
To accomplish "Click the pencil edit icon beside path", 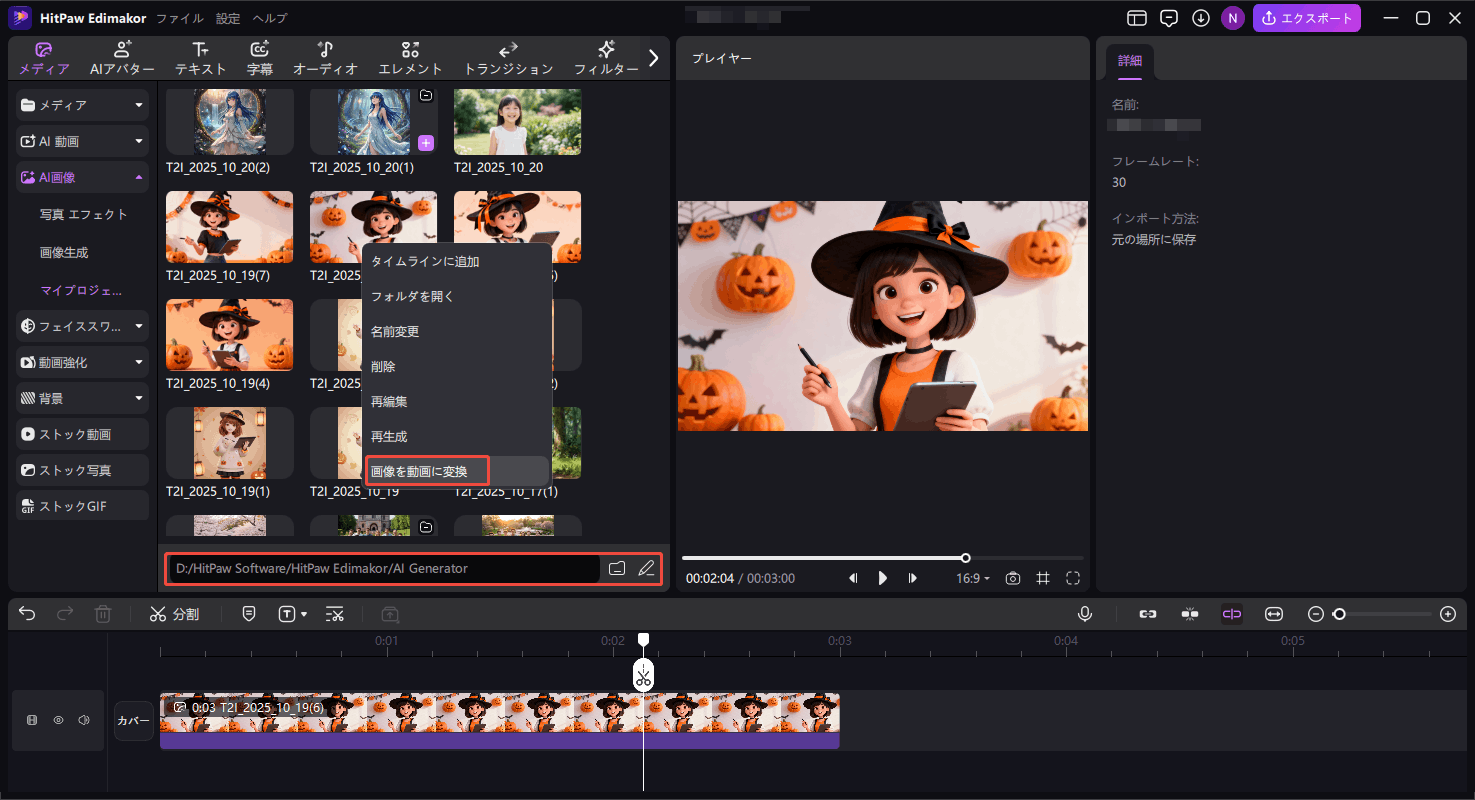I will click(646, 568).
